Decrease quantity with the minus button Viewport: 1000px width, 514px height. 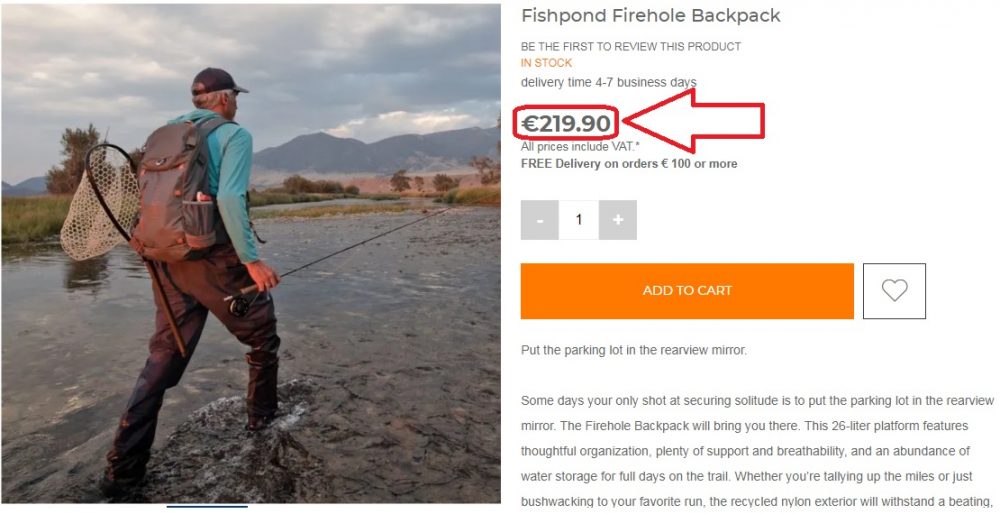click(540, 220)
